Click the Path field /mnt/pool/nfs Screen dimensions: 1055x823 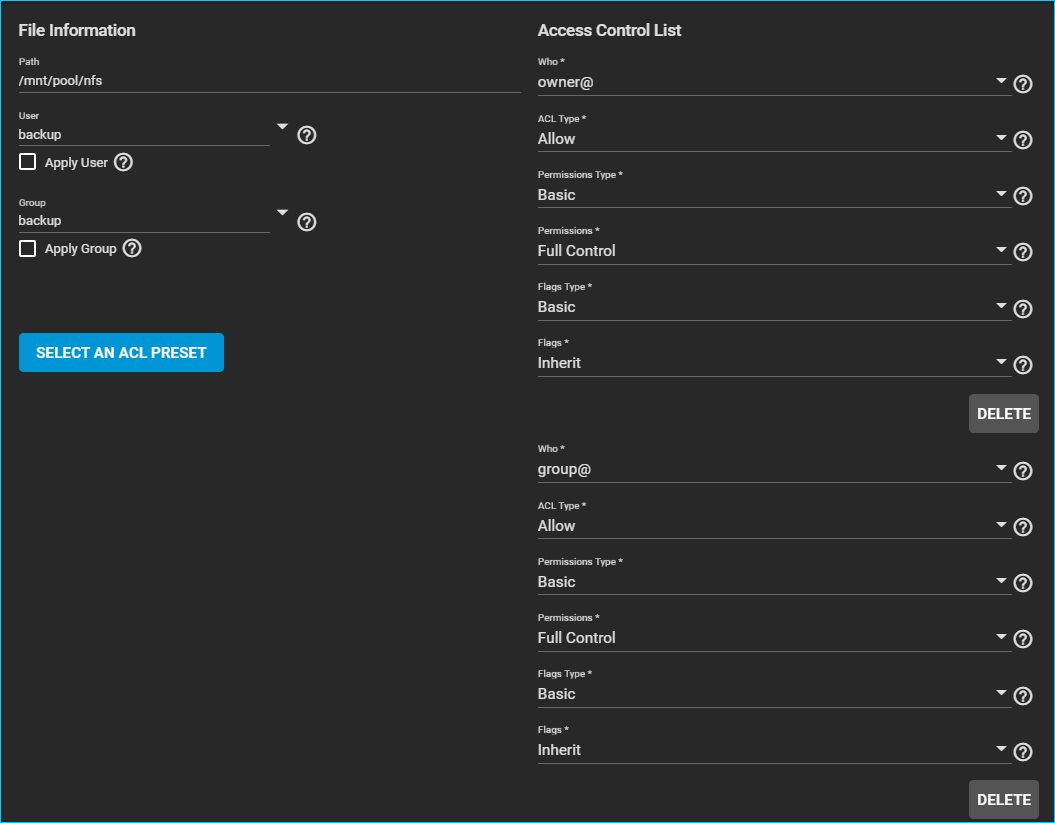point(269,81)
